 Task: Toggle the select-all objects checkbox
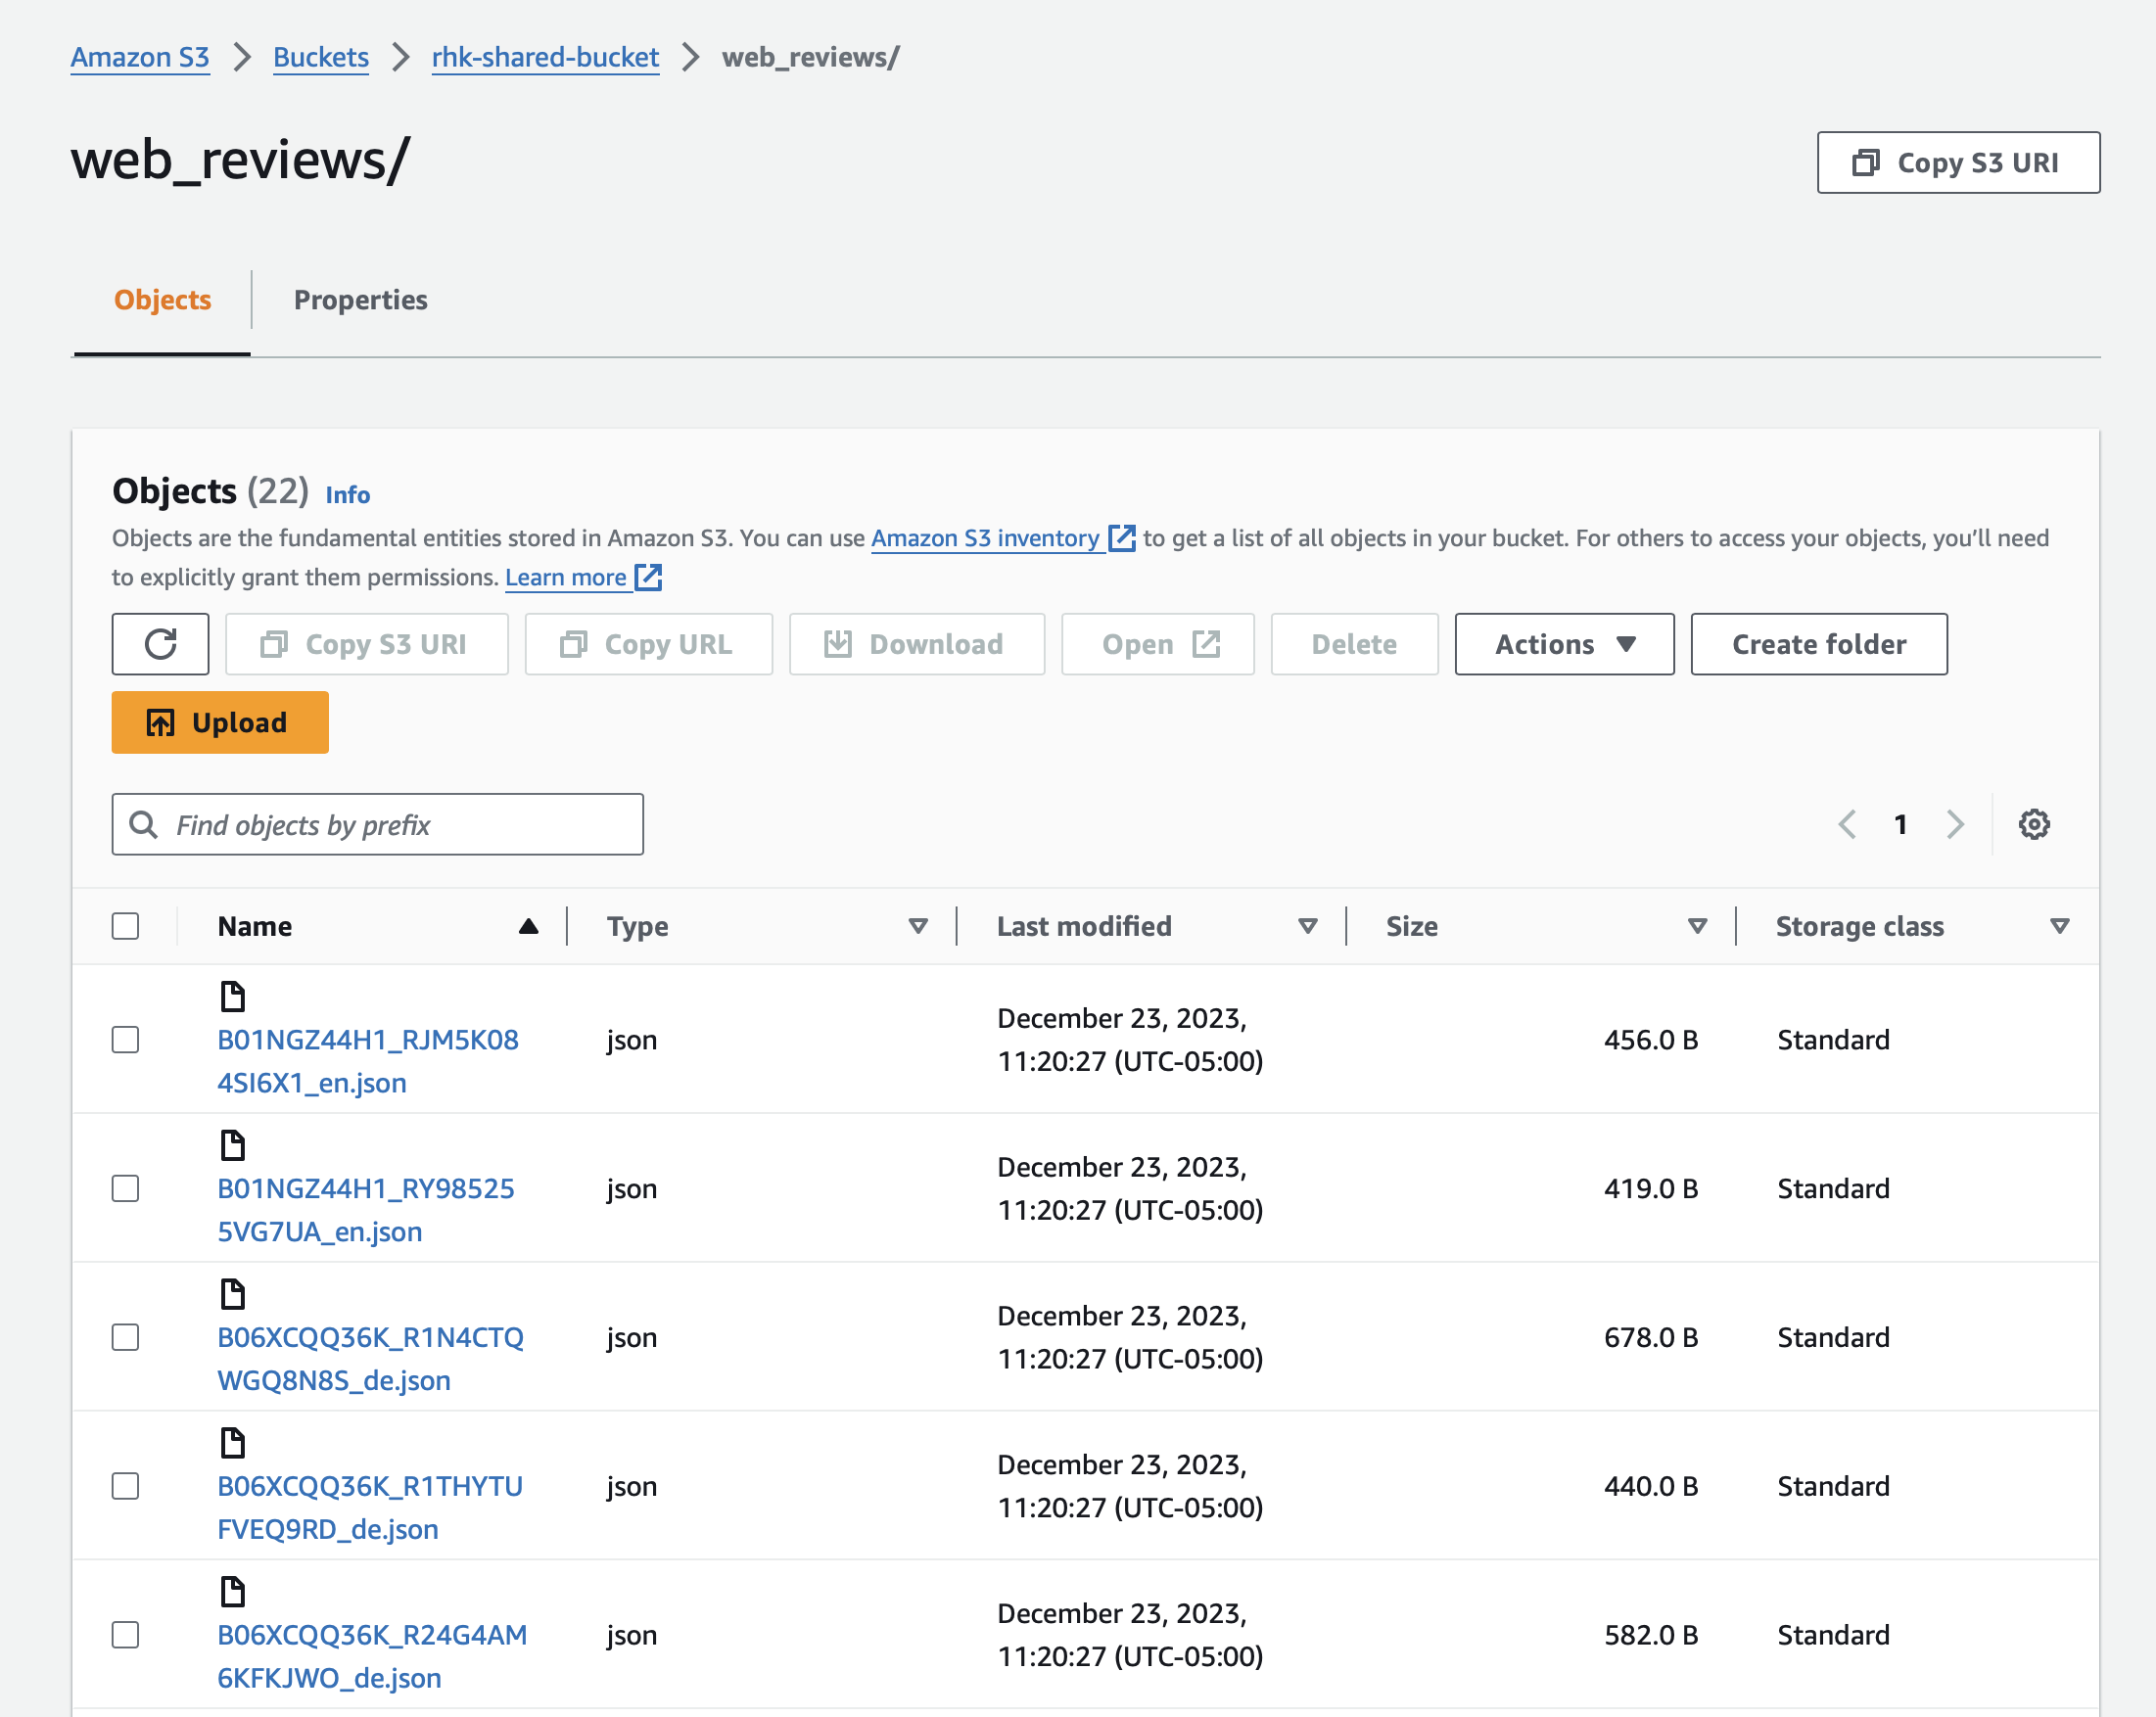click(x=125, y=926)
